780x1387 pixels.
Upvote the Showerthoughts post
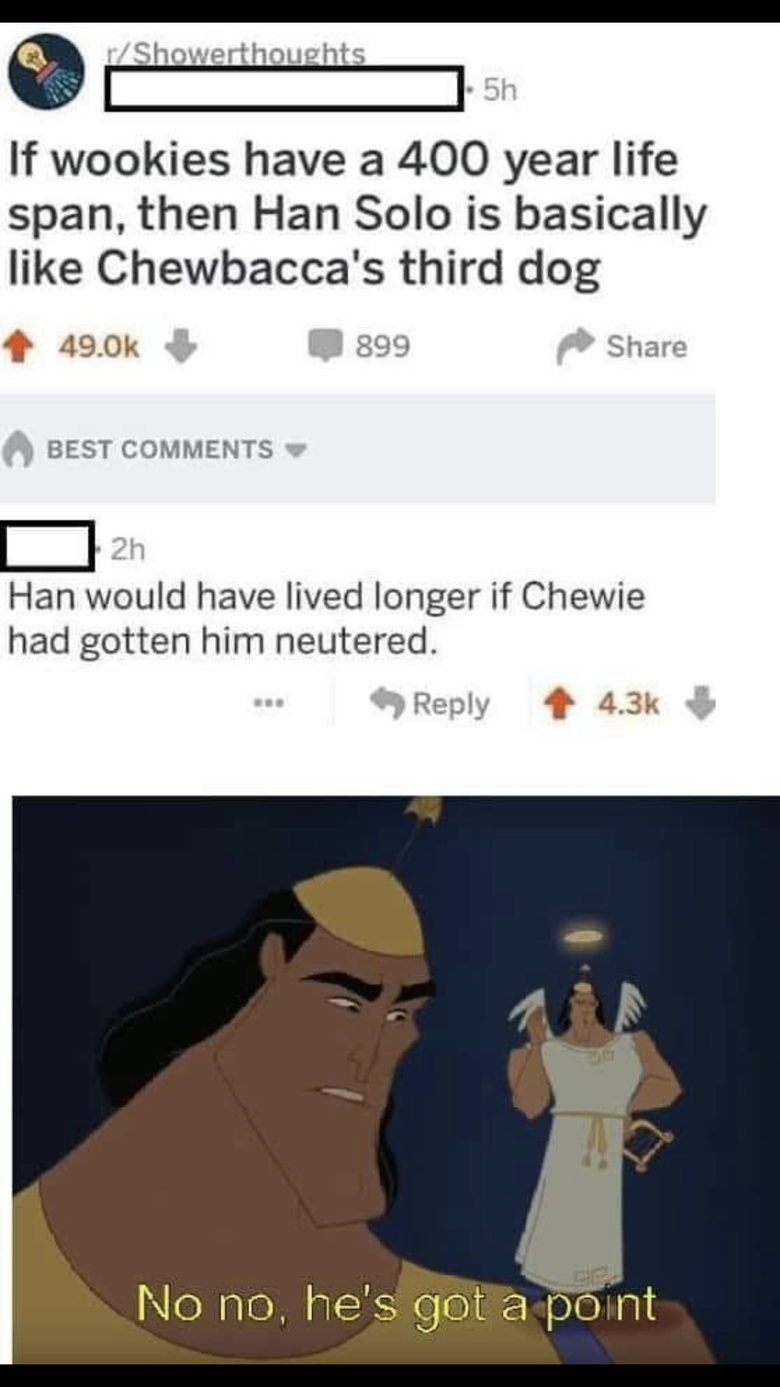tap(27, 347)
